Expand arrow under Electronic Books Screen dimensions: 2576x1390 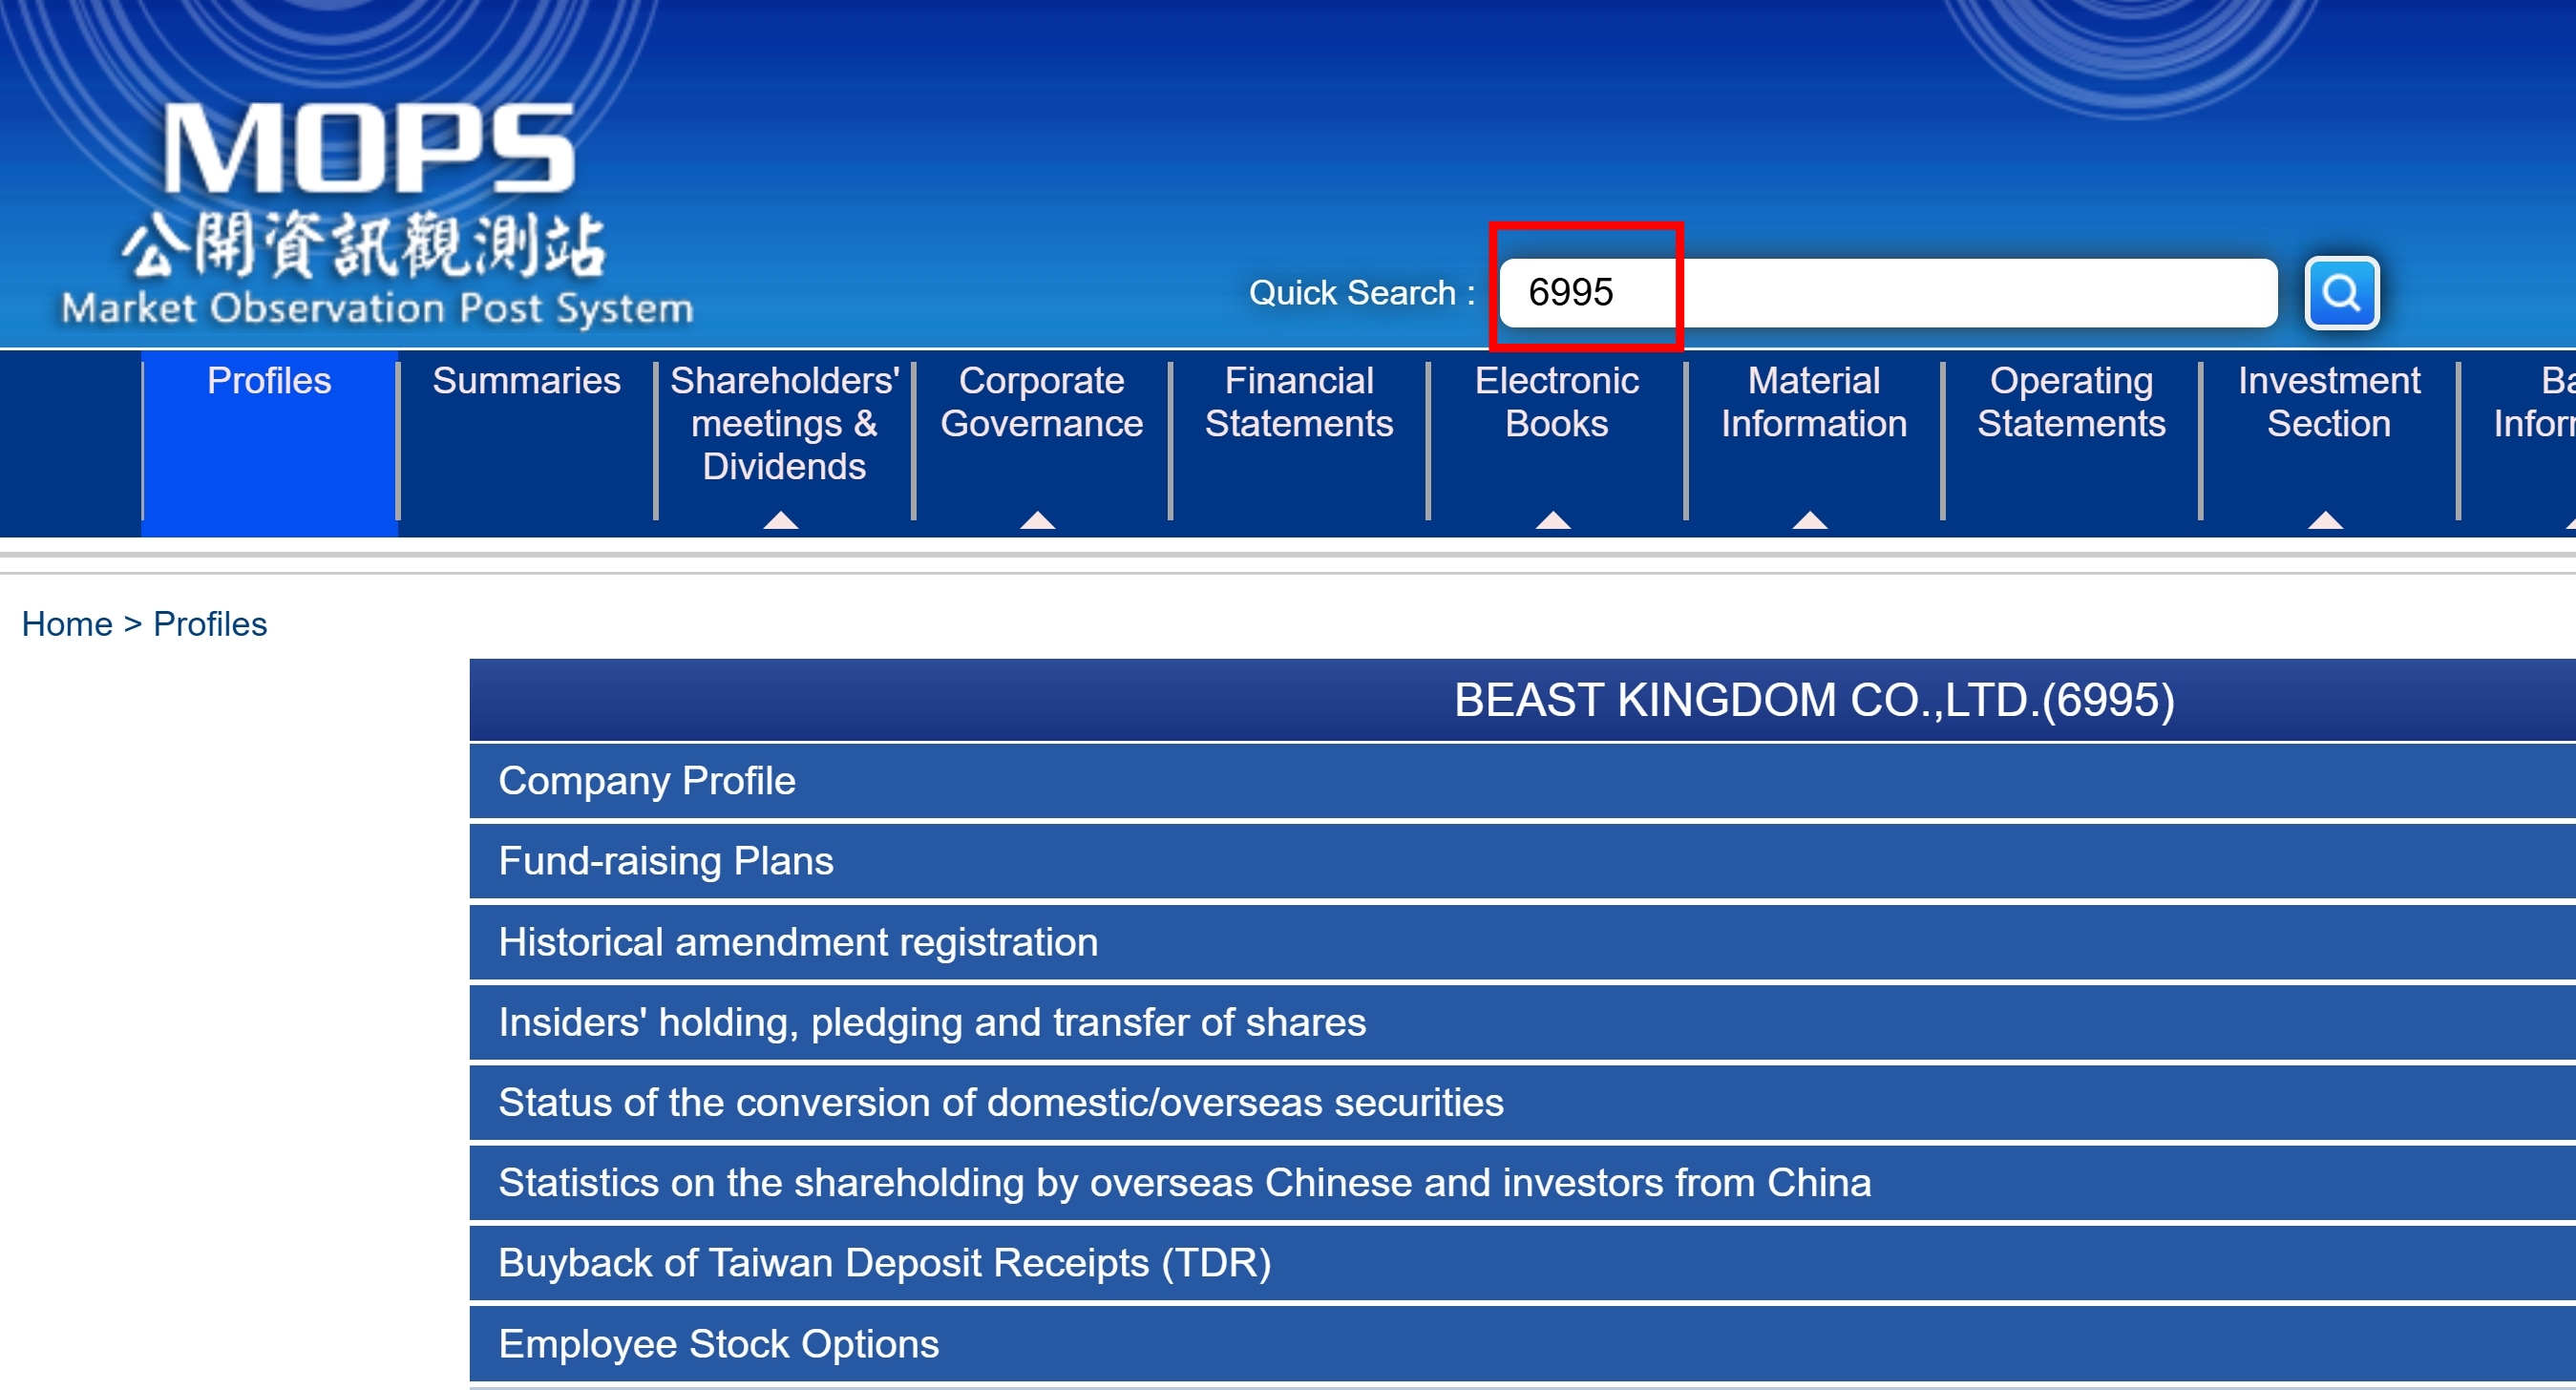point(1553,520)
